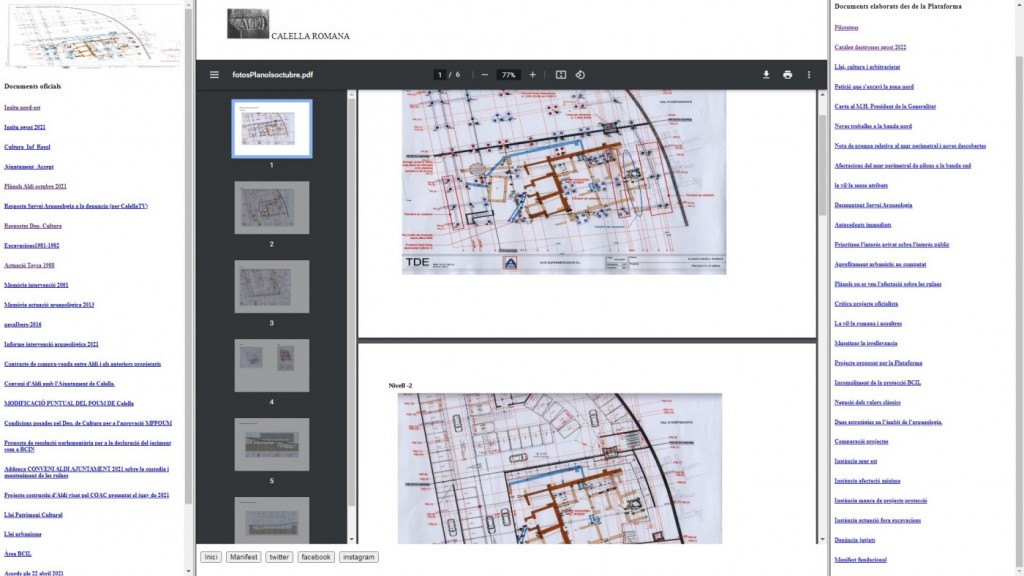This screenshot has width=1024, height=576.
Task: Print the PDF document
Action: pyautogui.click(x=788, y=75)
